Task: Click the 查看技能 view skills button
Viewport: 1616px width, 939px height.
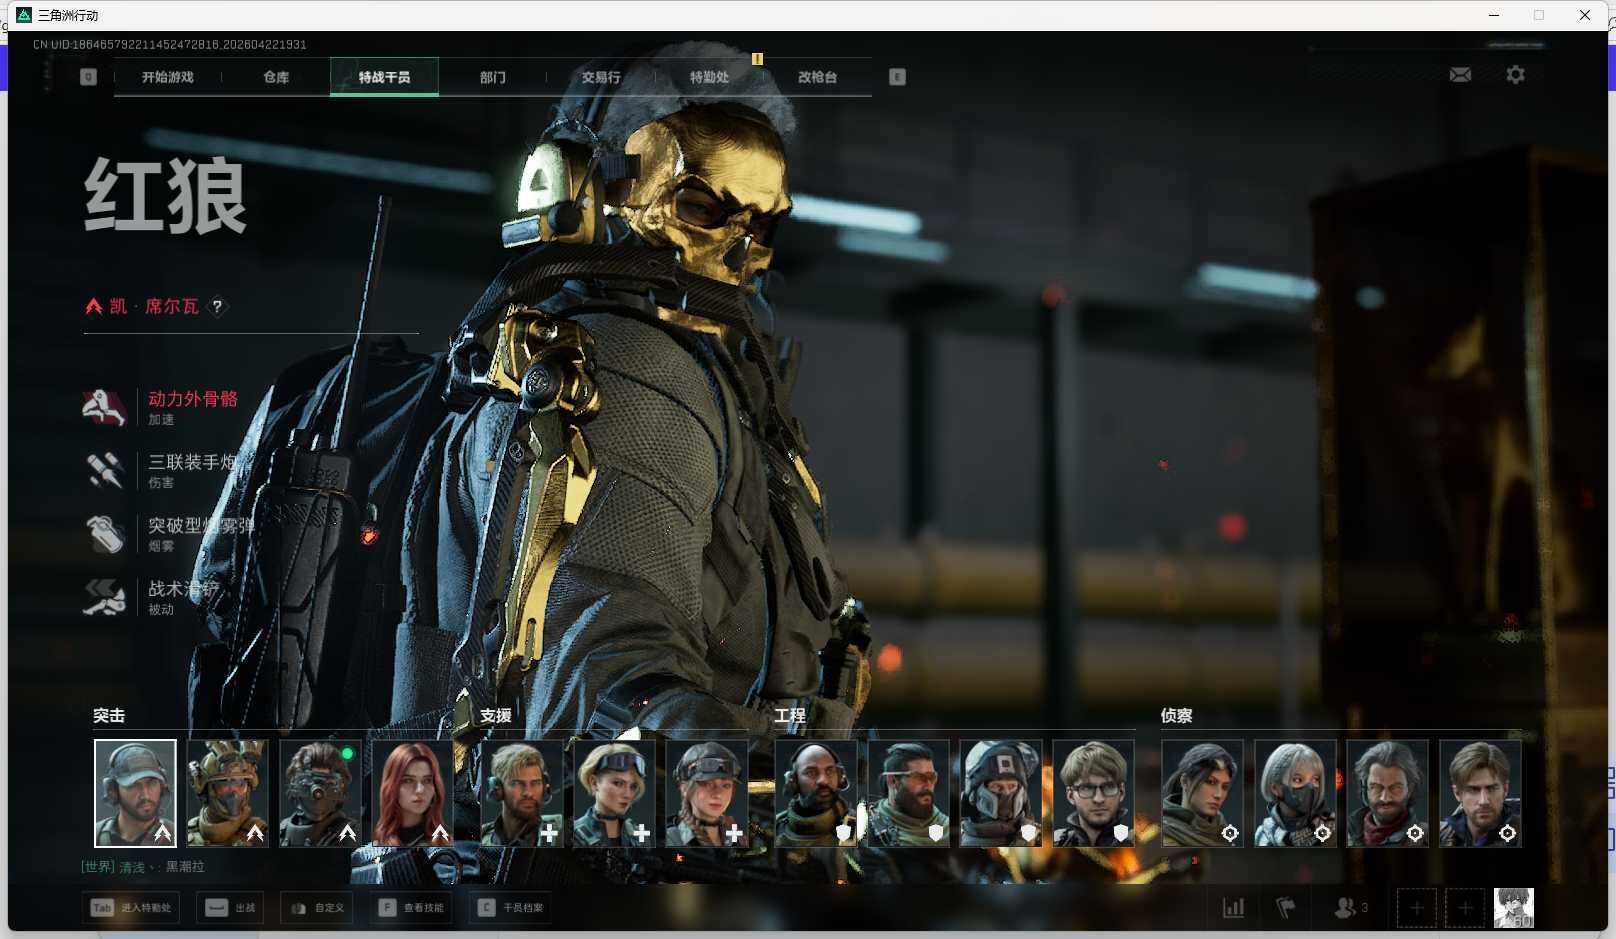Action: [x=411, y=908]
